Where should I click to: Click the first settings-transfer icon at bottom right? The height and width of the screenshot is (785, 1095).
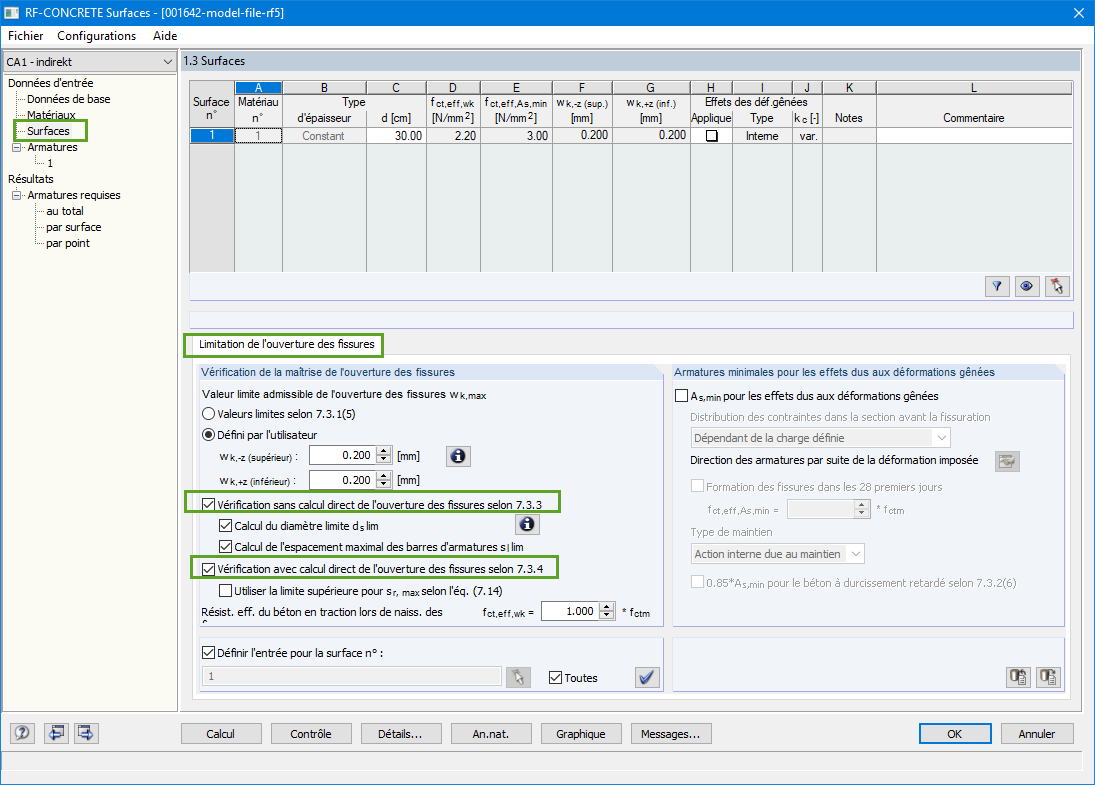click(1018, 677)
